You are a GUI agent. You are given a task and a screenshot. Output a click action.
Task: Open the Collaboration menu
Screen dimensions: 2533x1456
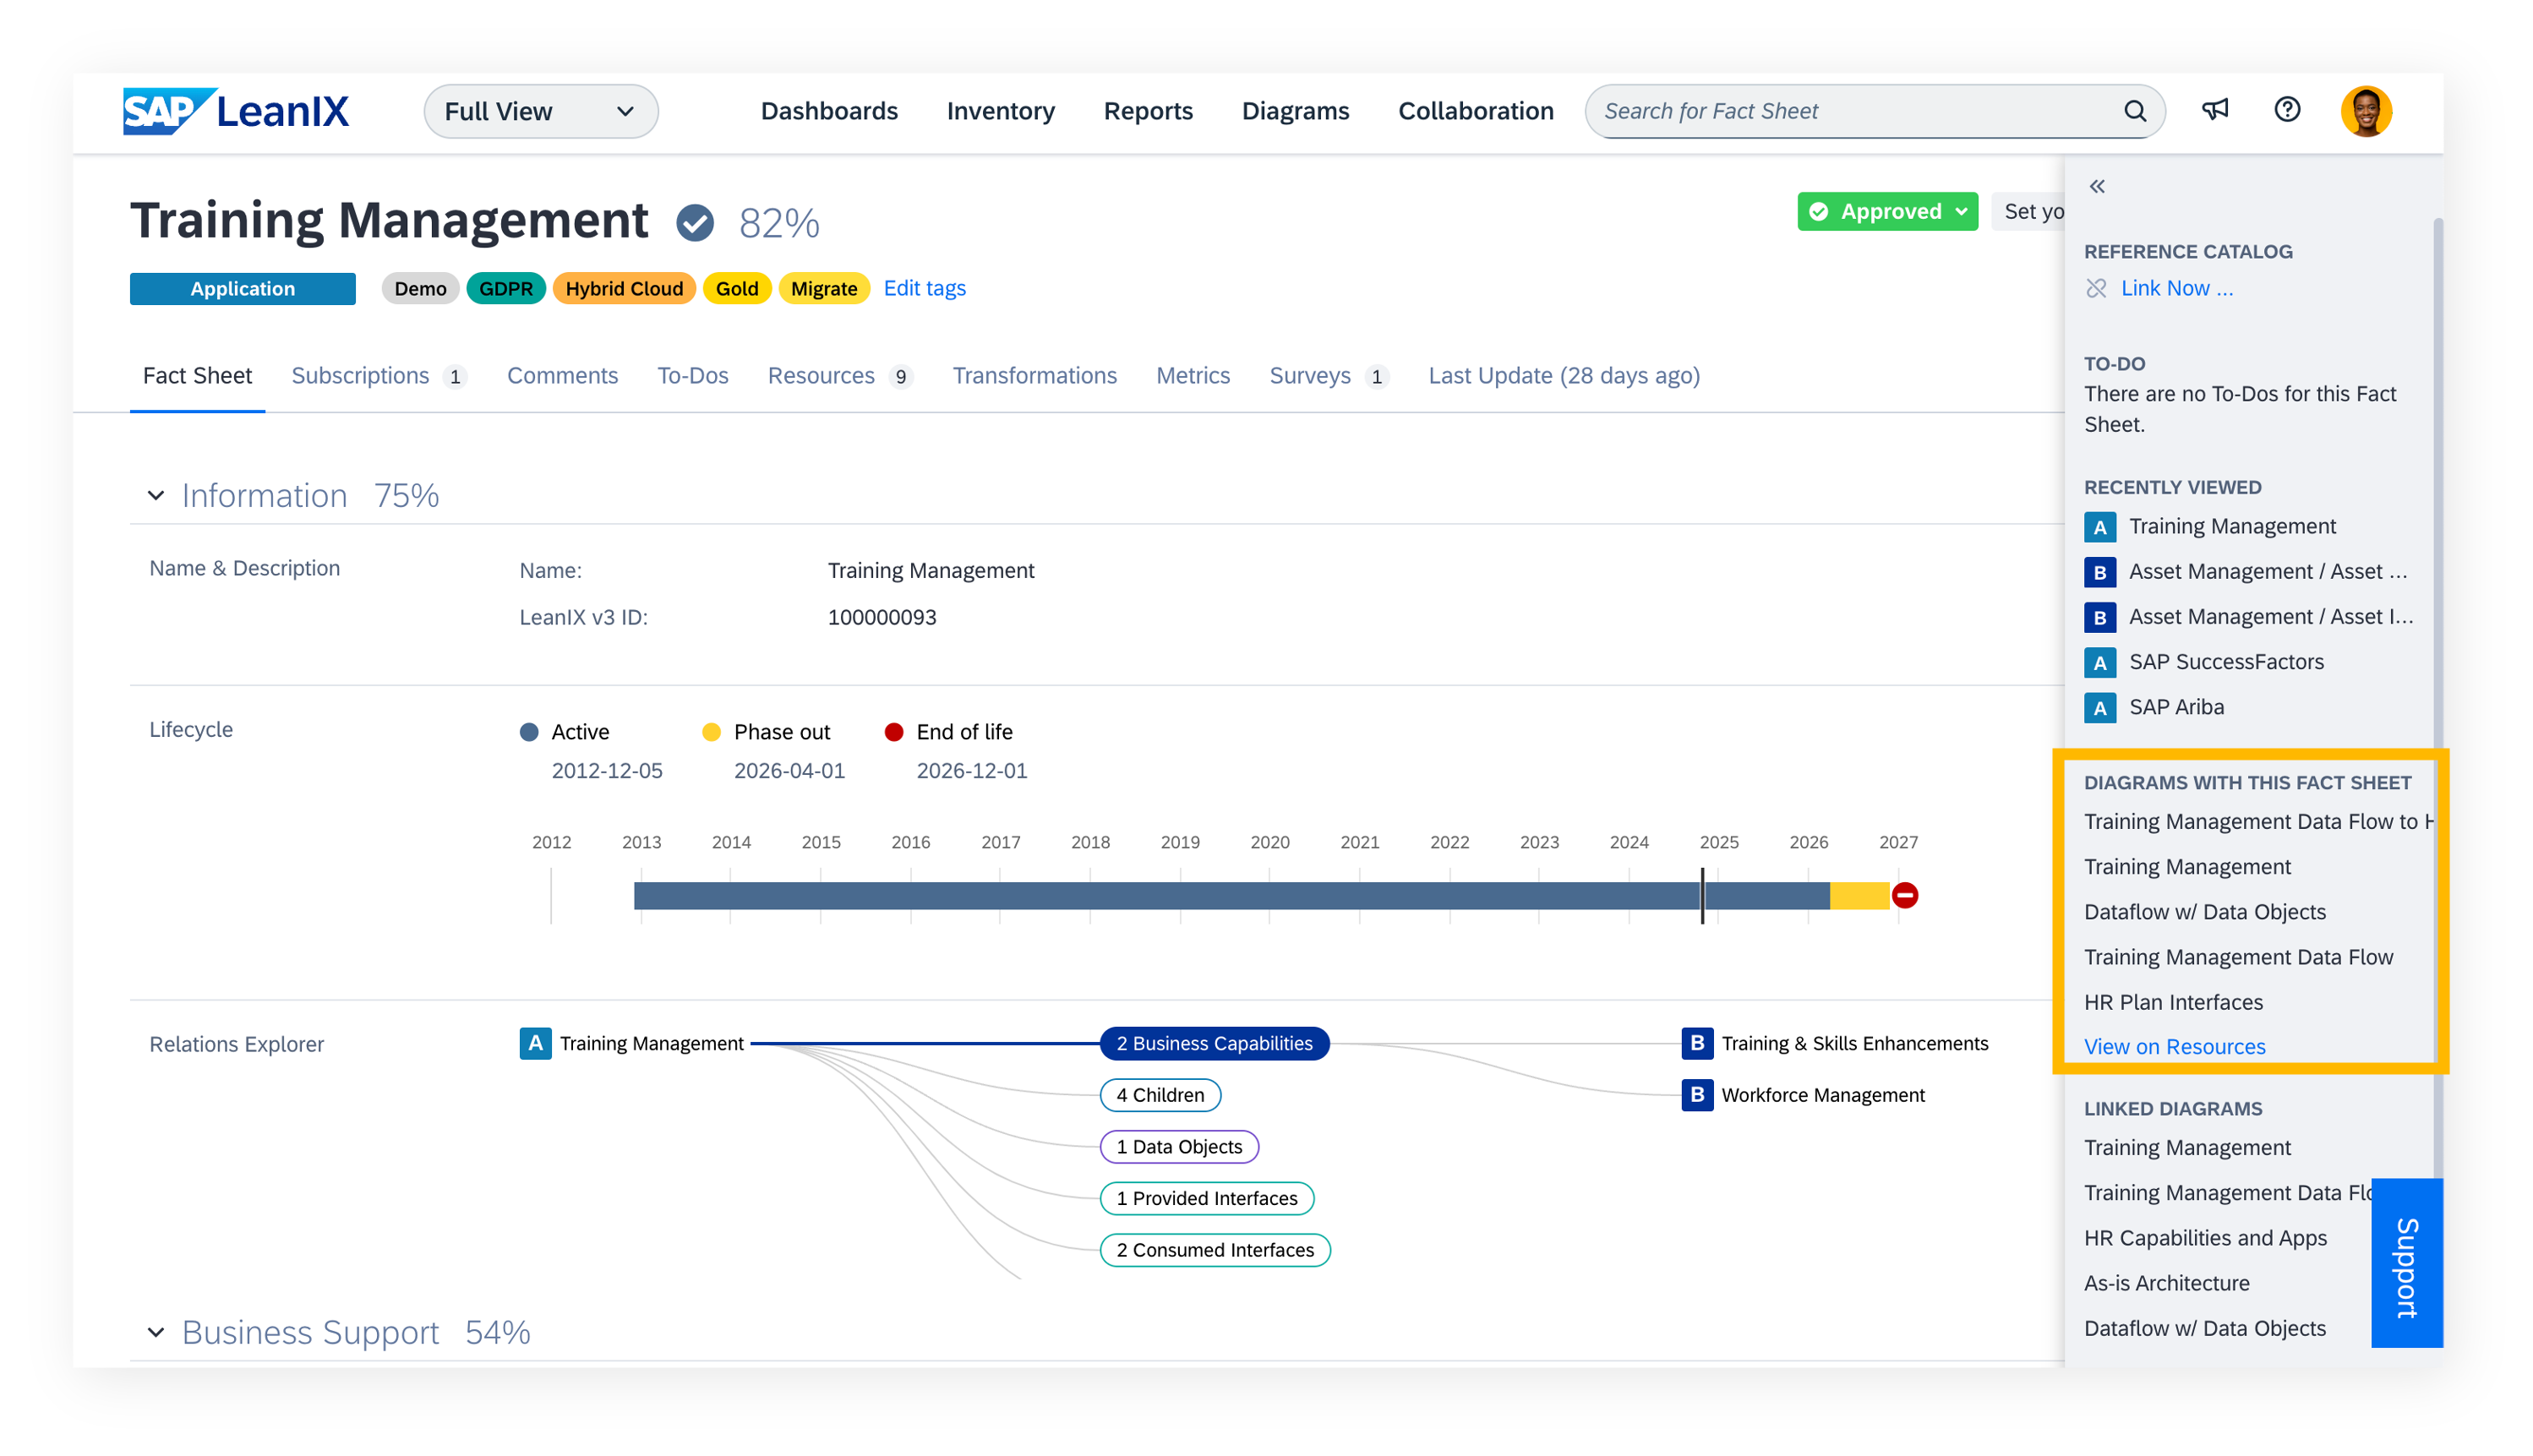(x=1475, y=111)
